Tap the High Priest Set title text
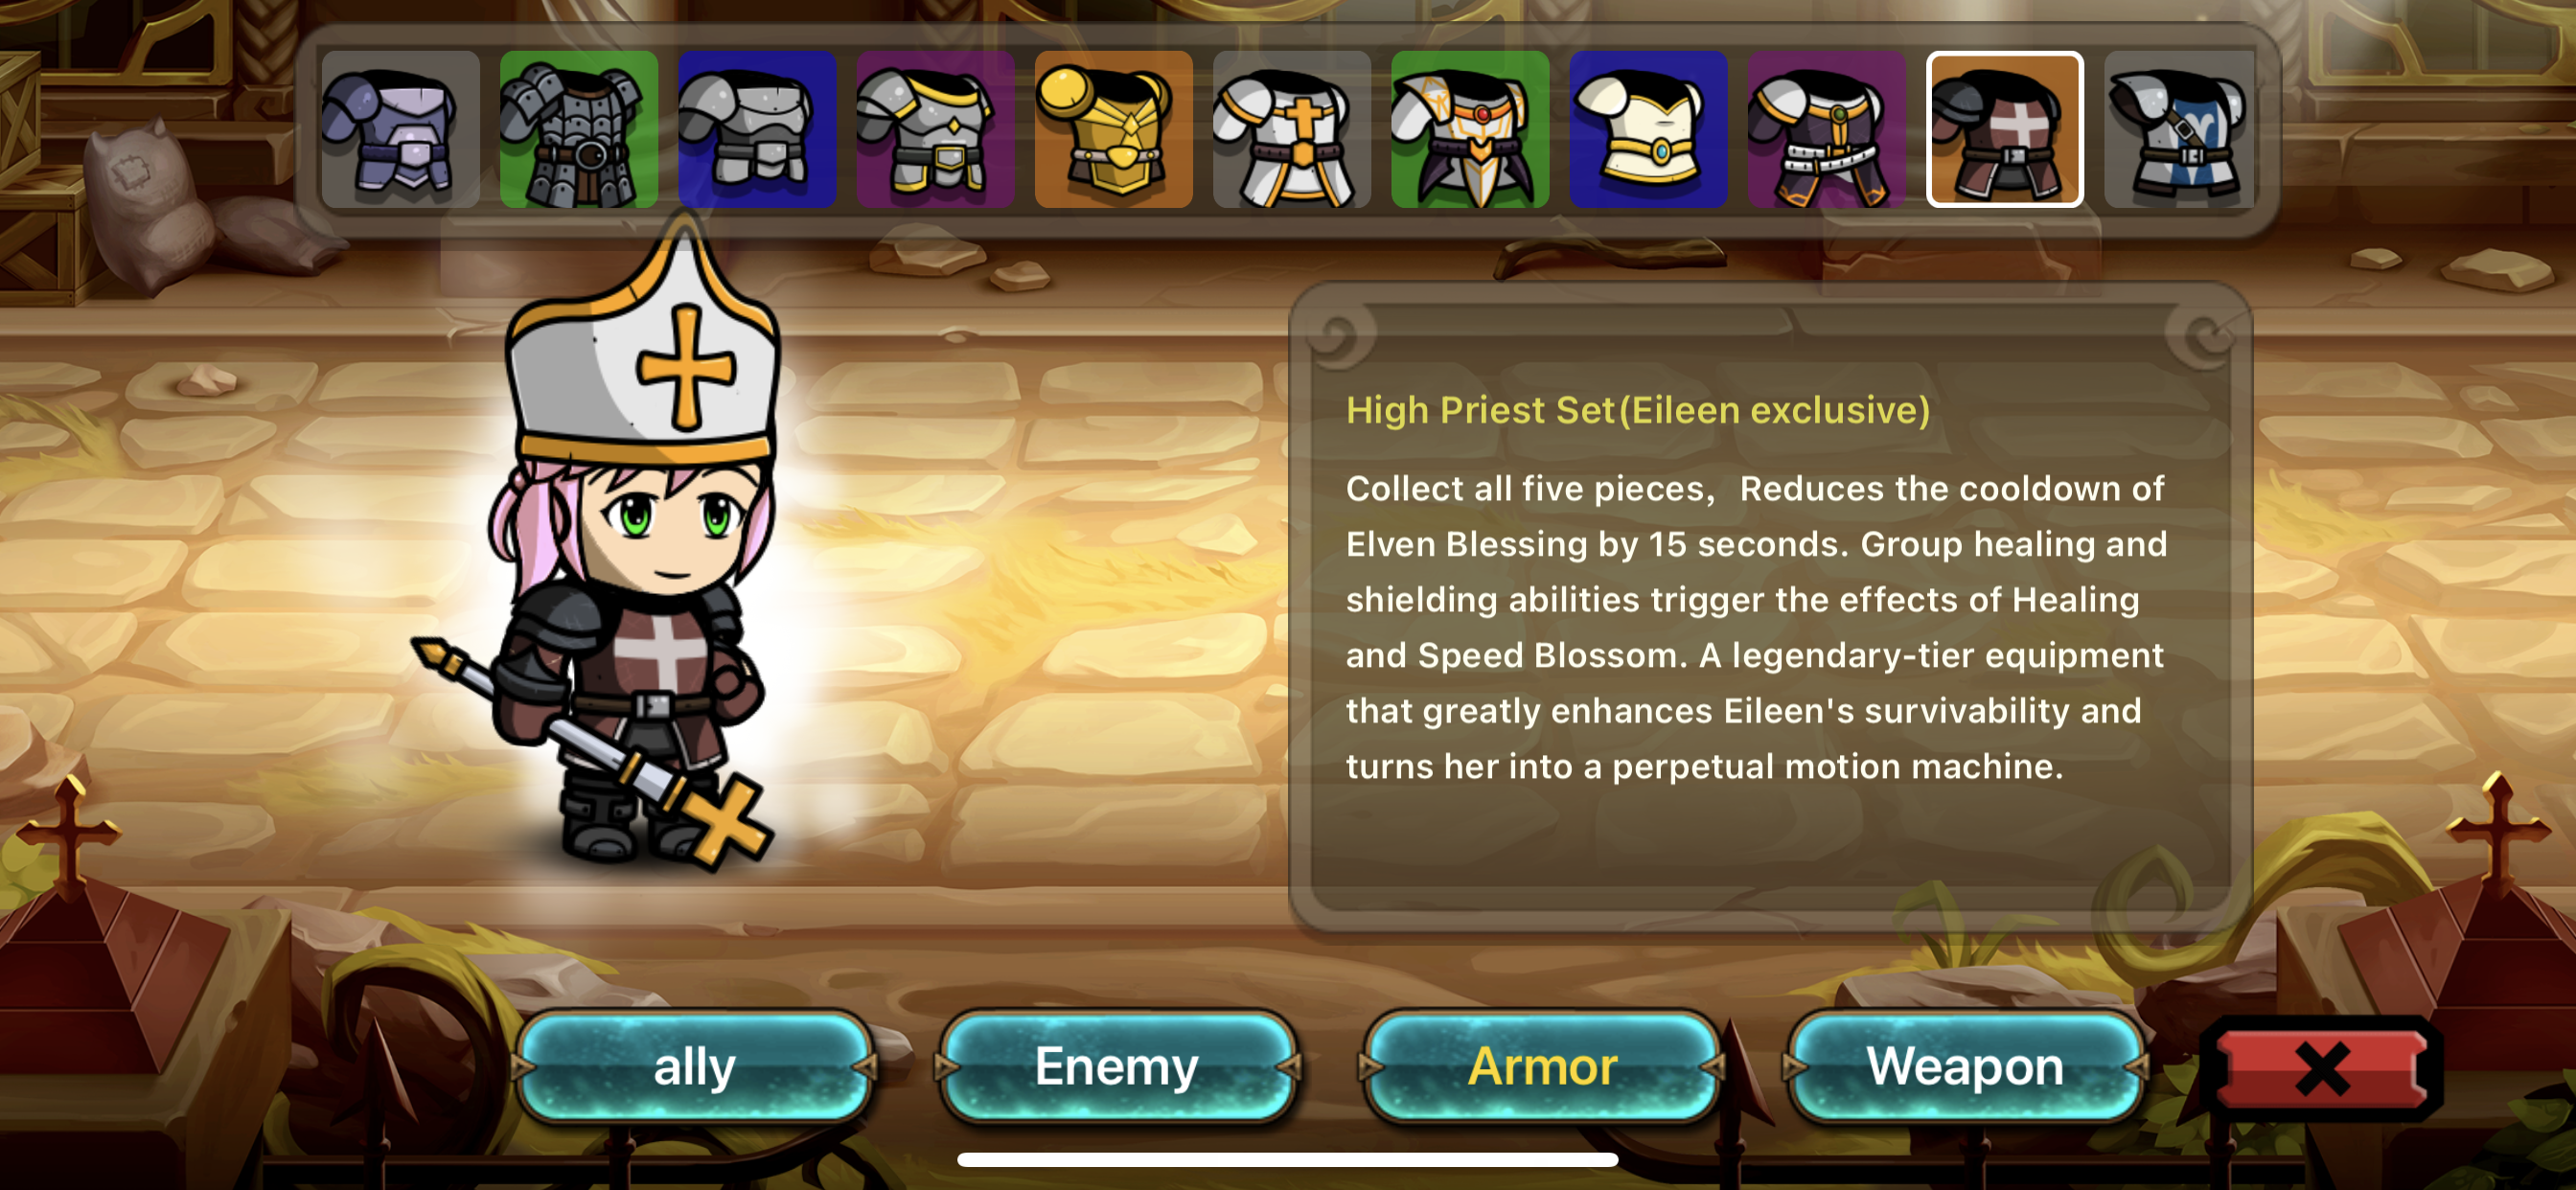The height and width of the screenshot is (1190, 2576). click(x=1638, y=410)
